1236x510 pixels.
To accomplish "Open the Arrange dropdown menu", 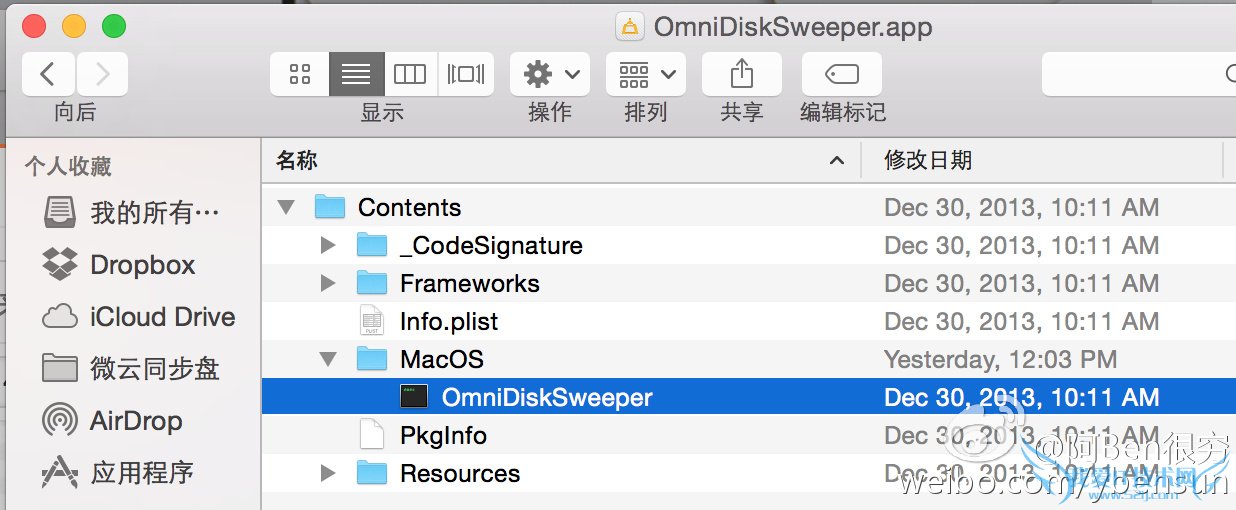I will (645, 74).
